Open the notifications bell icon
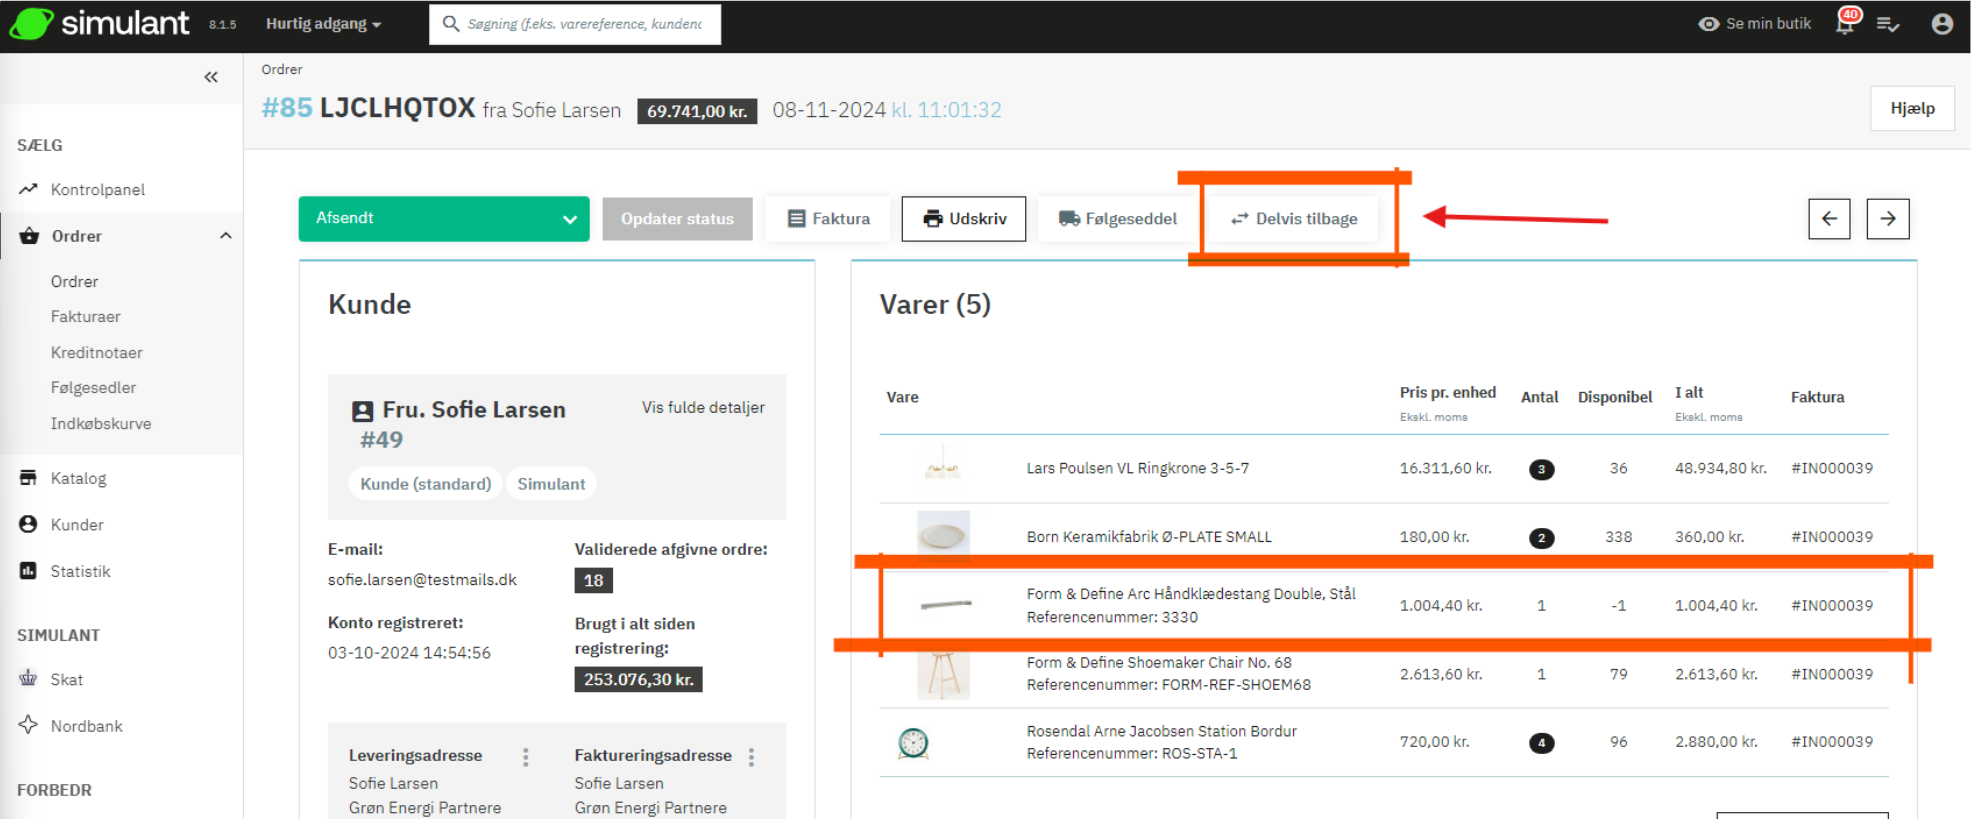1971x819 pixels. [x=1845, y=24]
